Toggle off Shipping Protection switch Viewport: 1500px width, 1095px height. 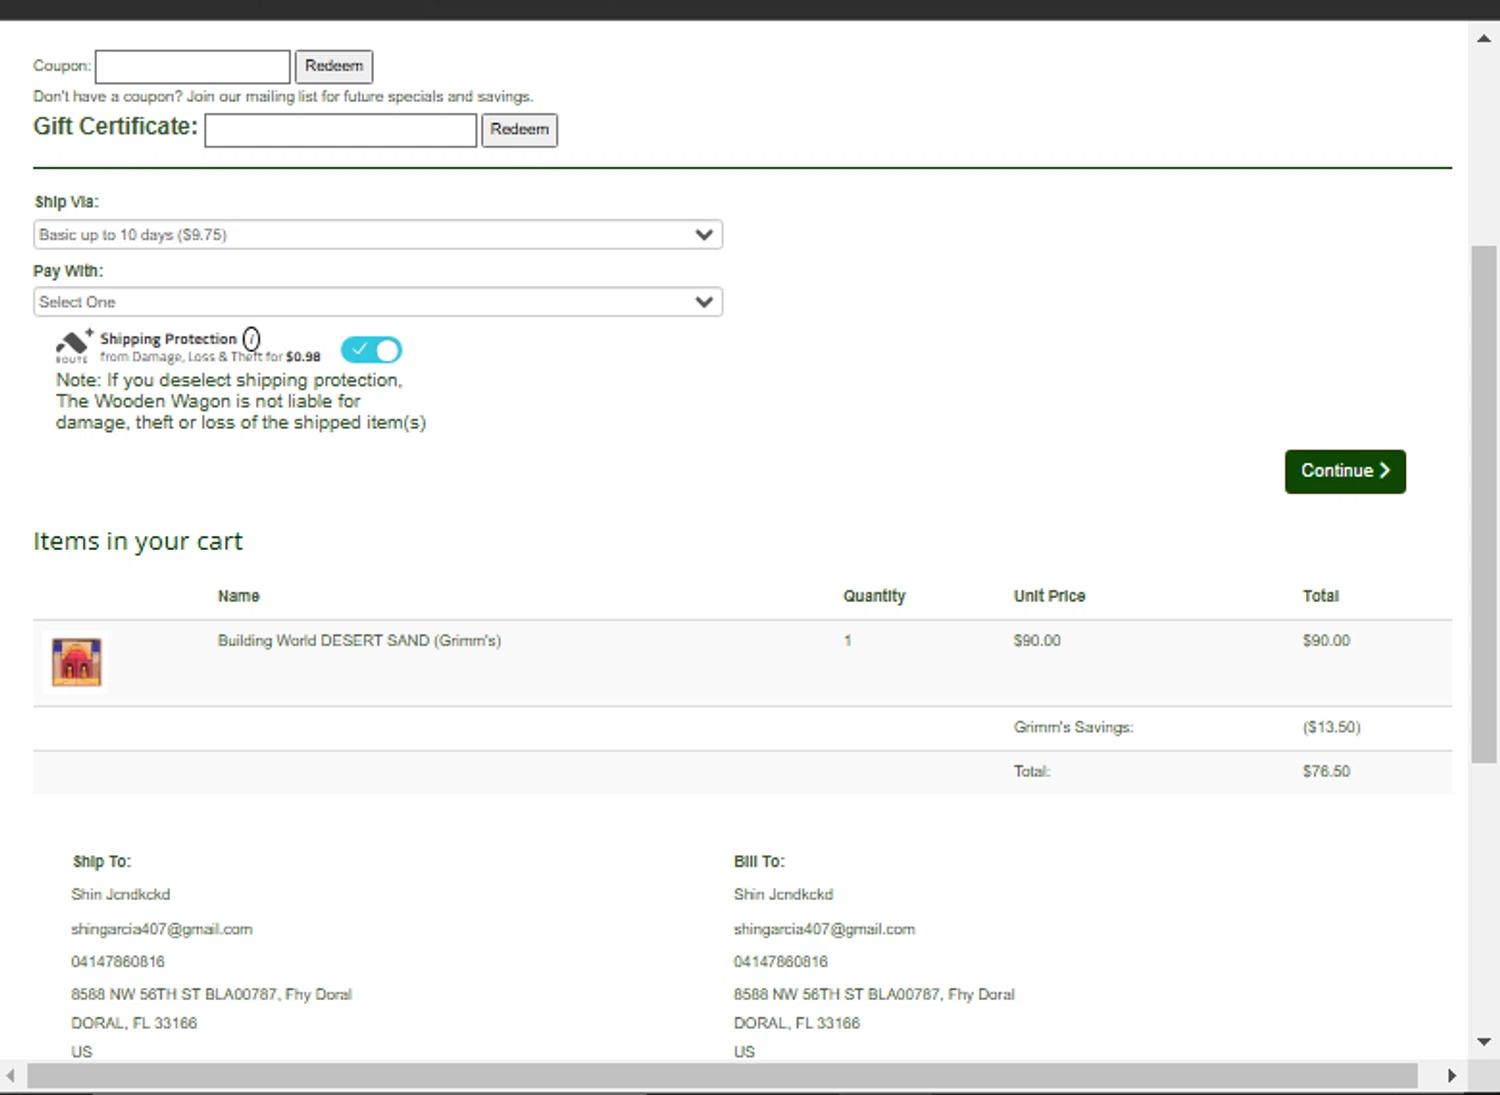tap(371, 350)
